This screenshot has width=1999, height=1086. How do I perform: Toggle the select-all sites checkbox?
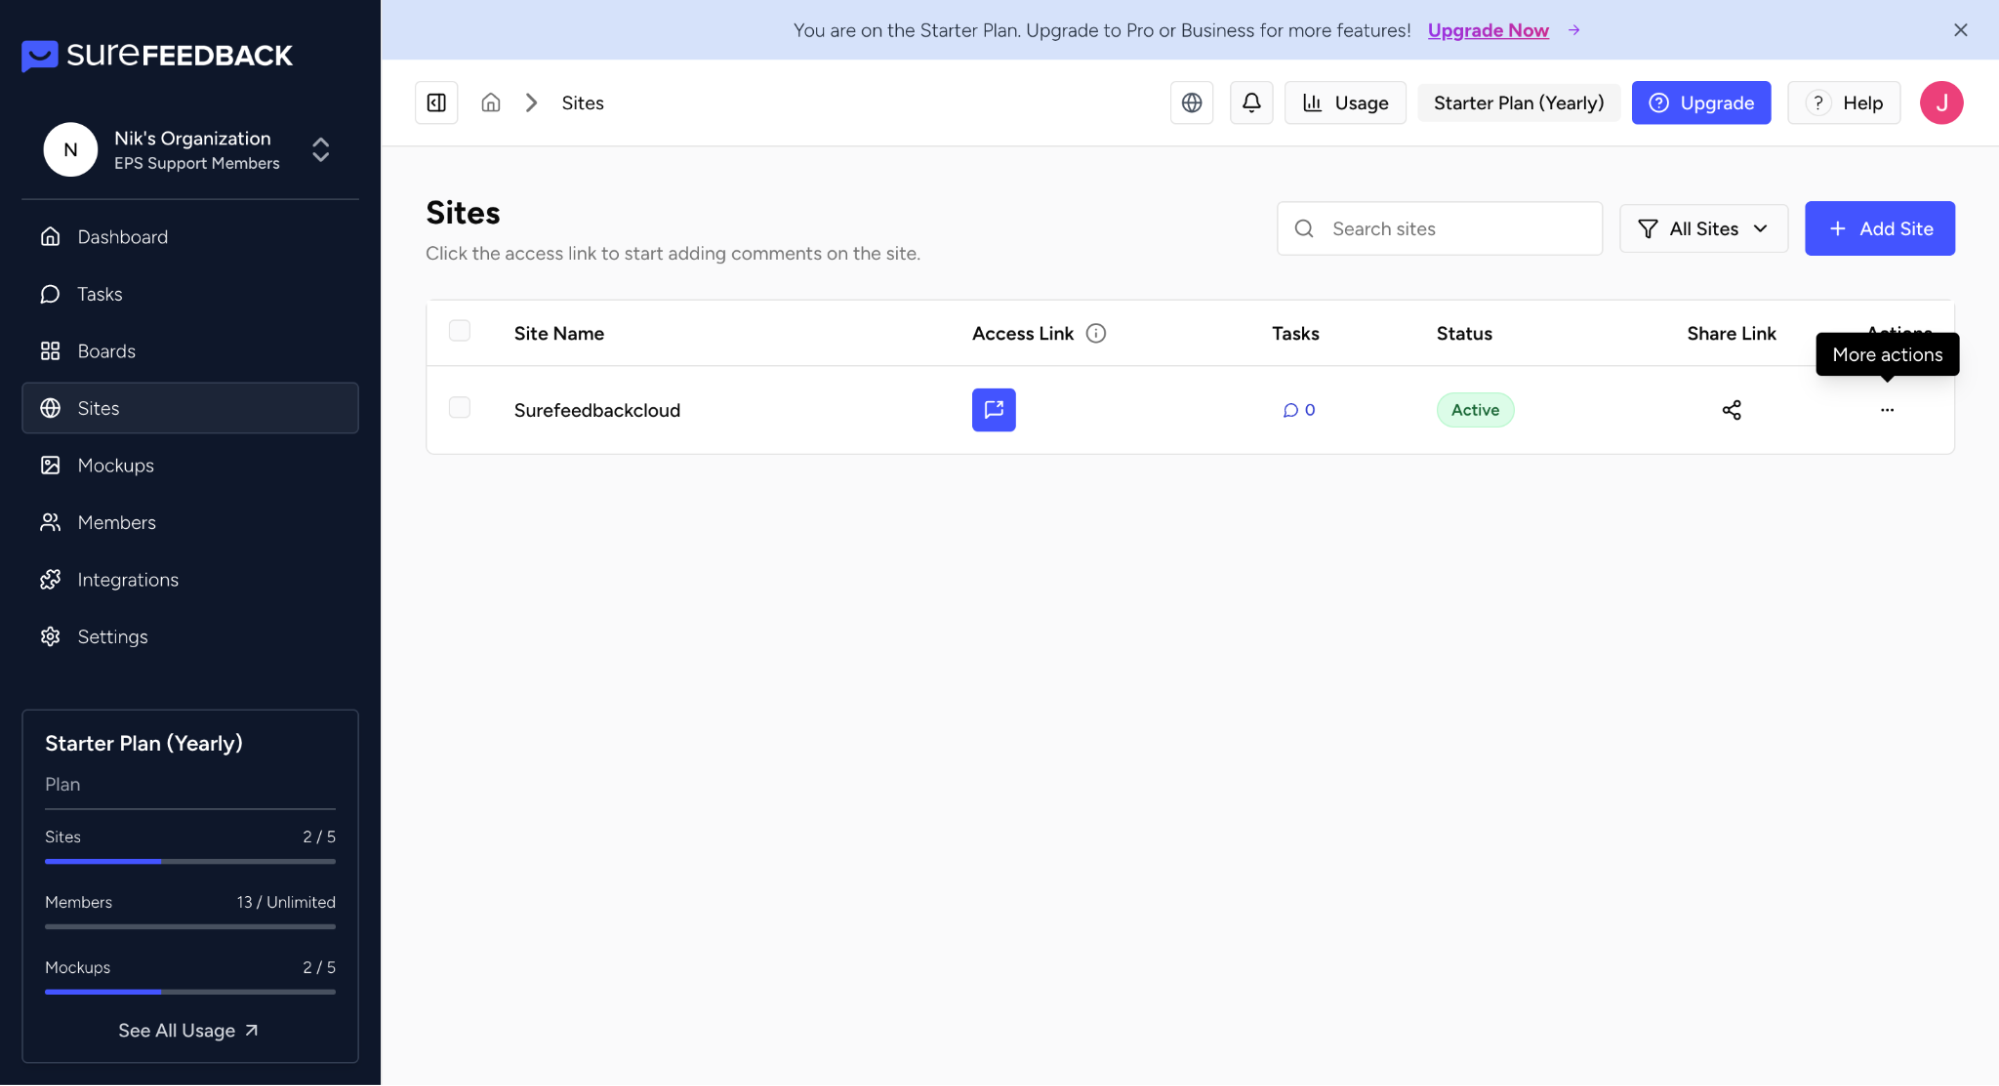click(x=459, y=331)
